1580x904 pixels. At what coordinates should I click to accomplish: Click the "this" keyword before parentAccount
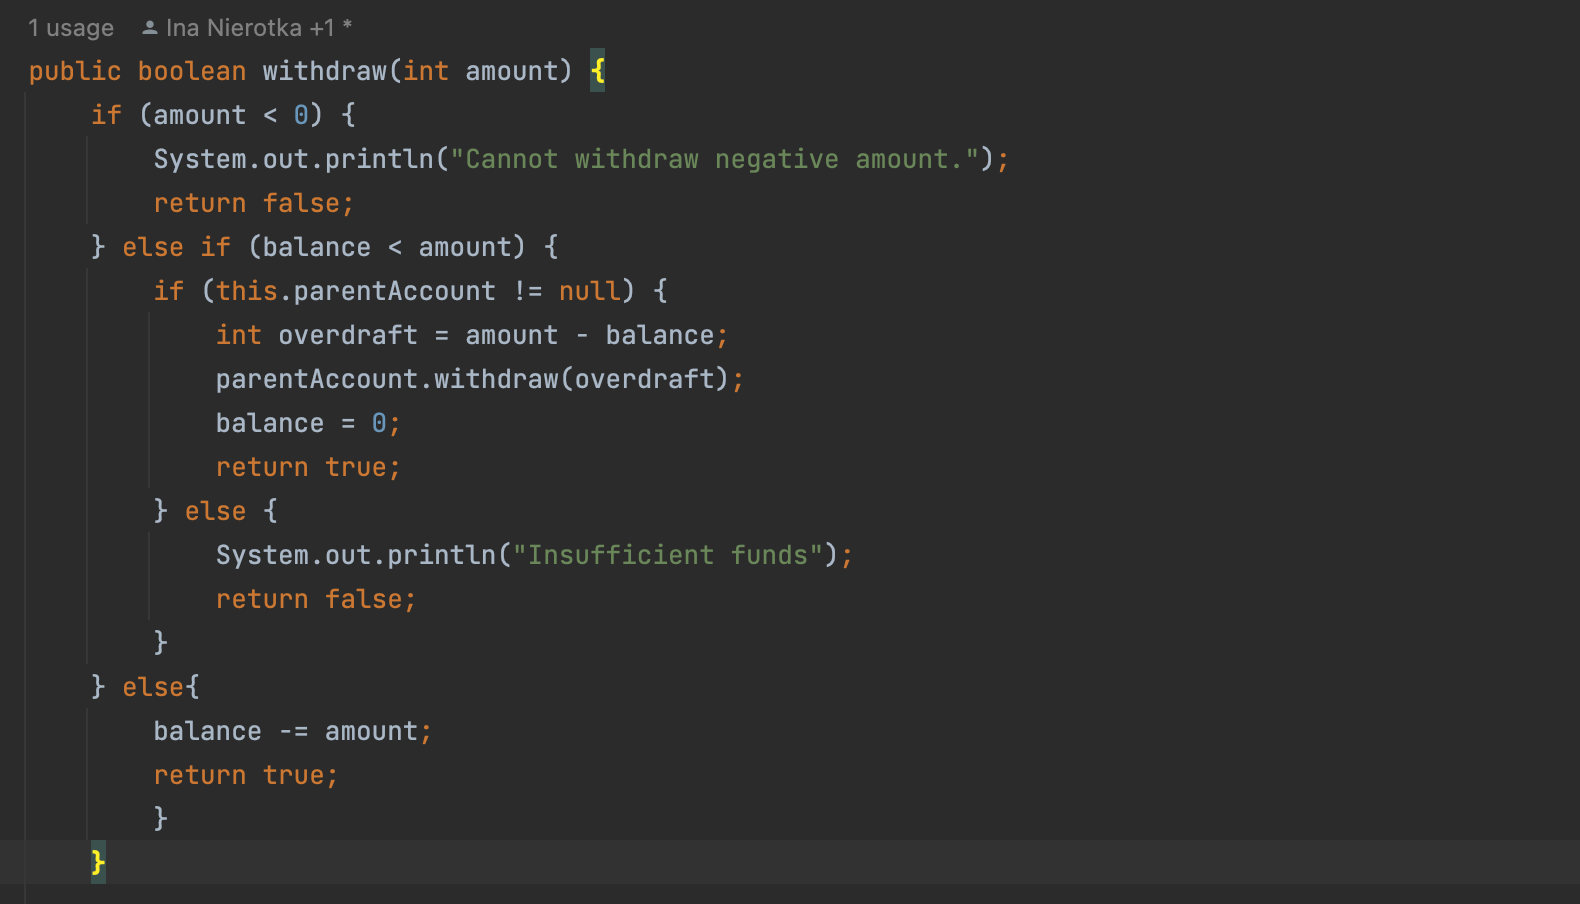[x=246, y=291]
